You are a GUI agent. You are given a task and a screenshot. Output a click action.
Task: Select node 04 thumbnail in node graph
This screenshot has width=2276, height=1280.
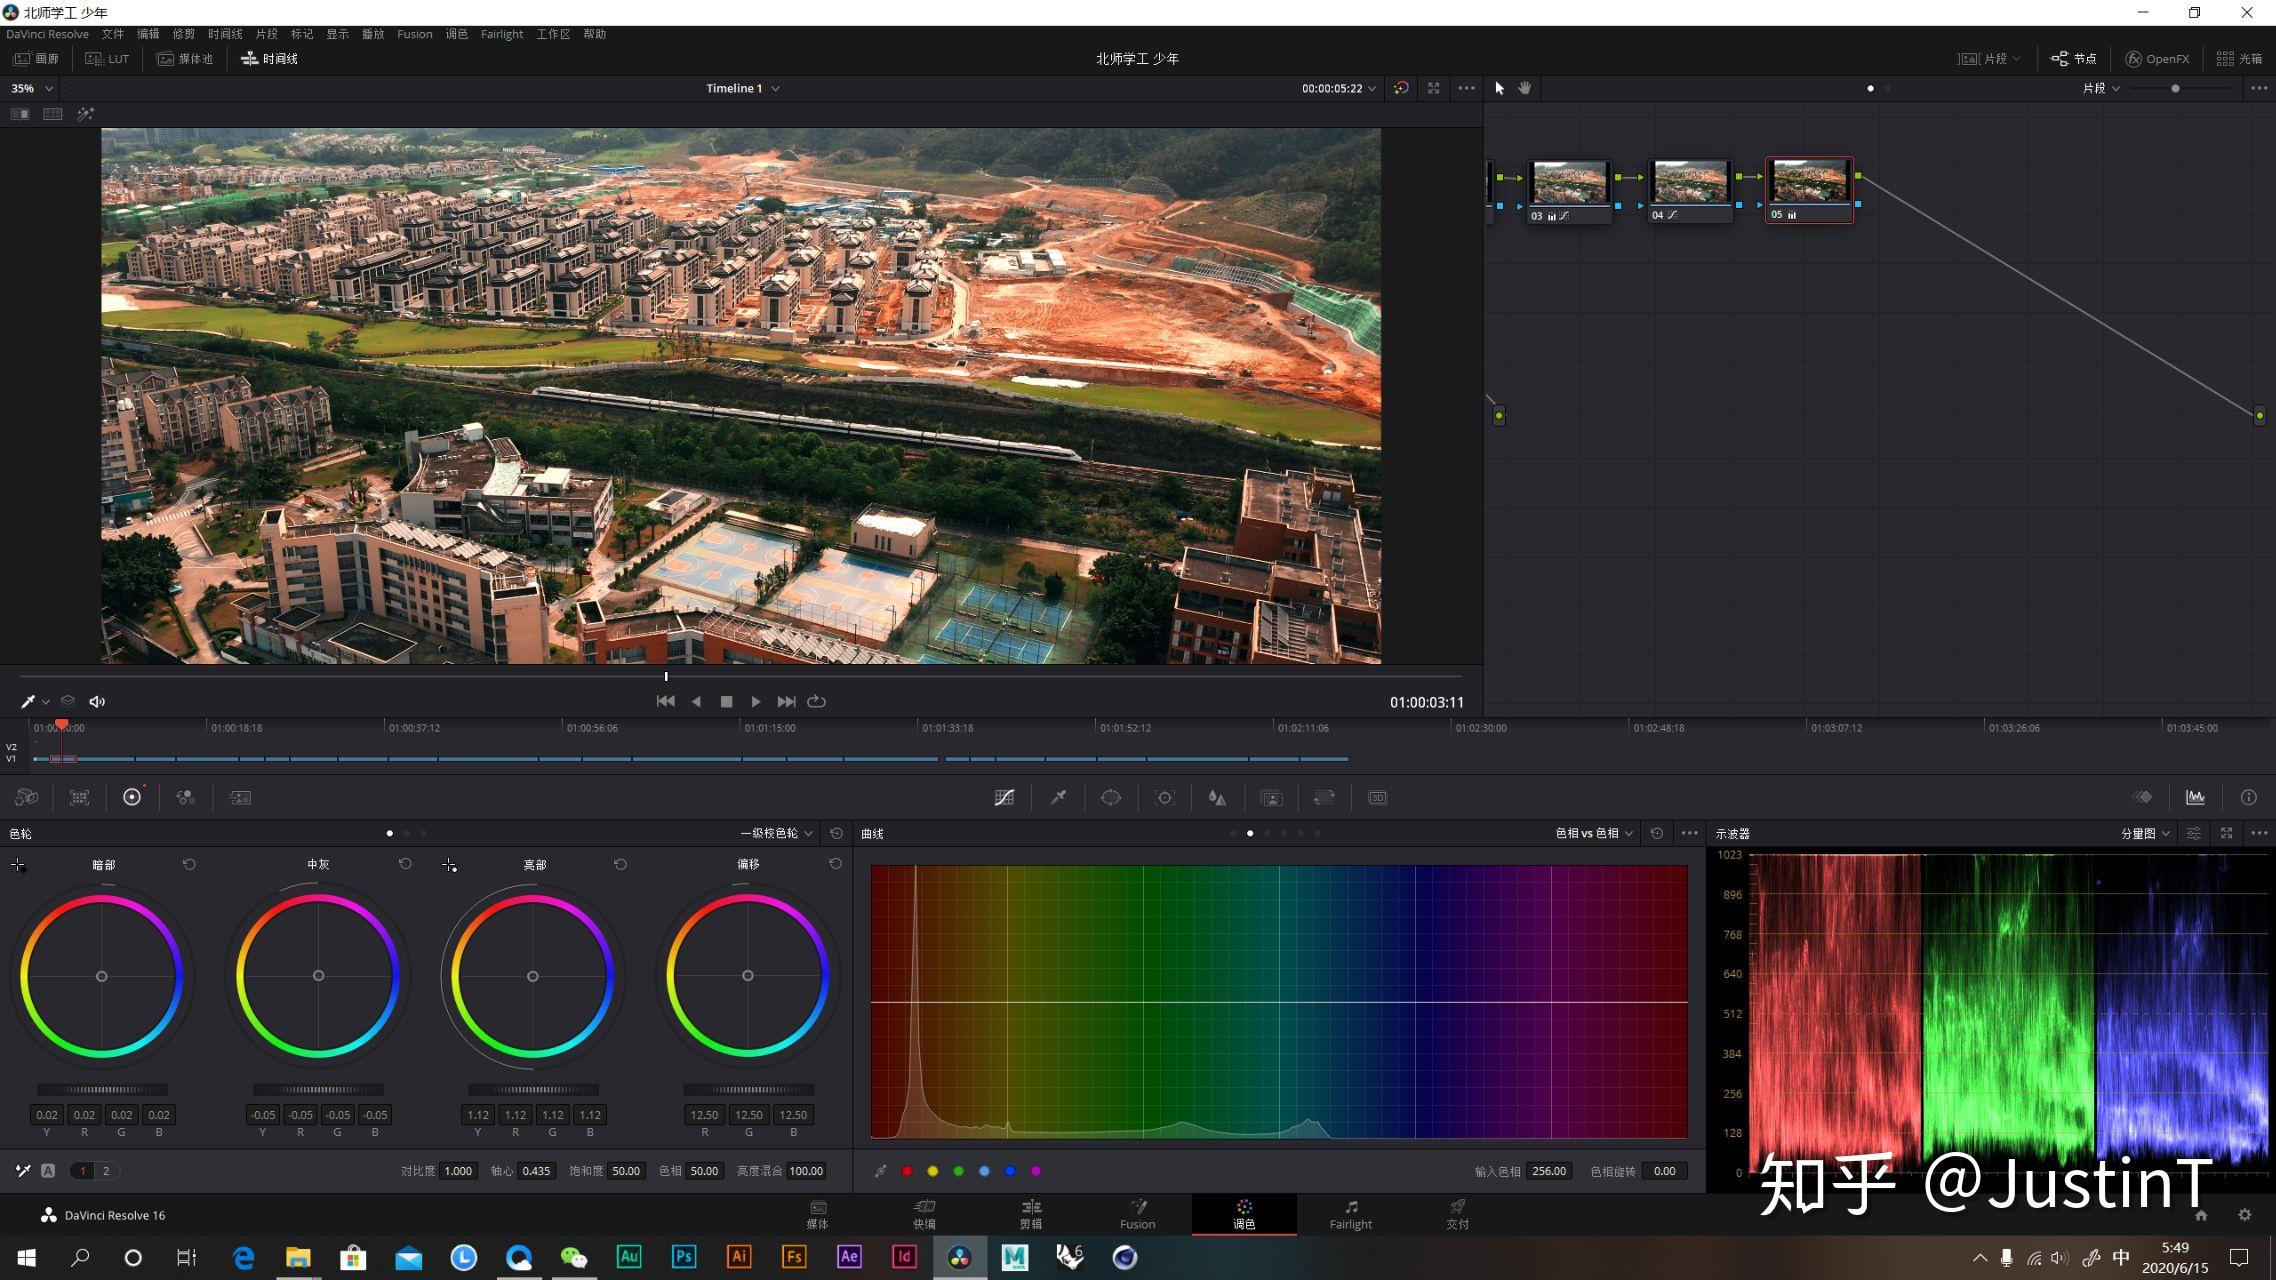[x=1690, y=184]
